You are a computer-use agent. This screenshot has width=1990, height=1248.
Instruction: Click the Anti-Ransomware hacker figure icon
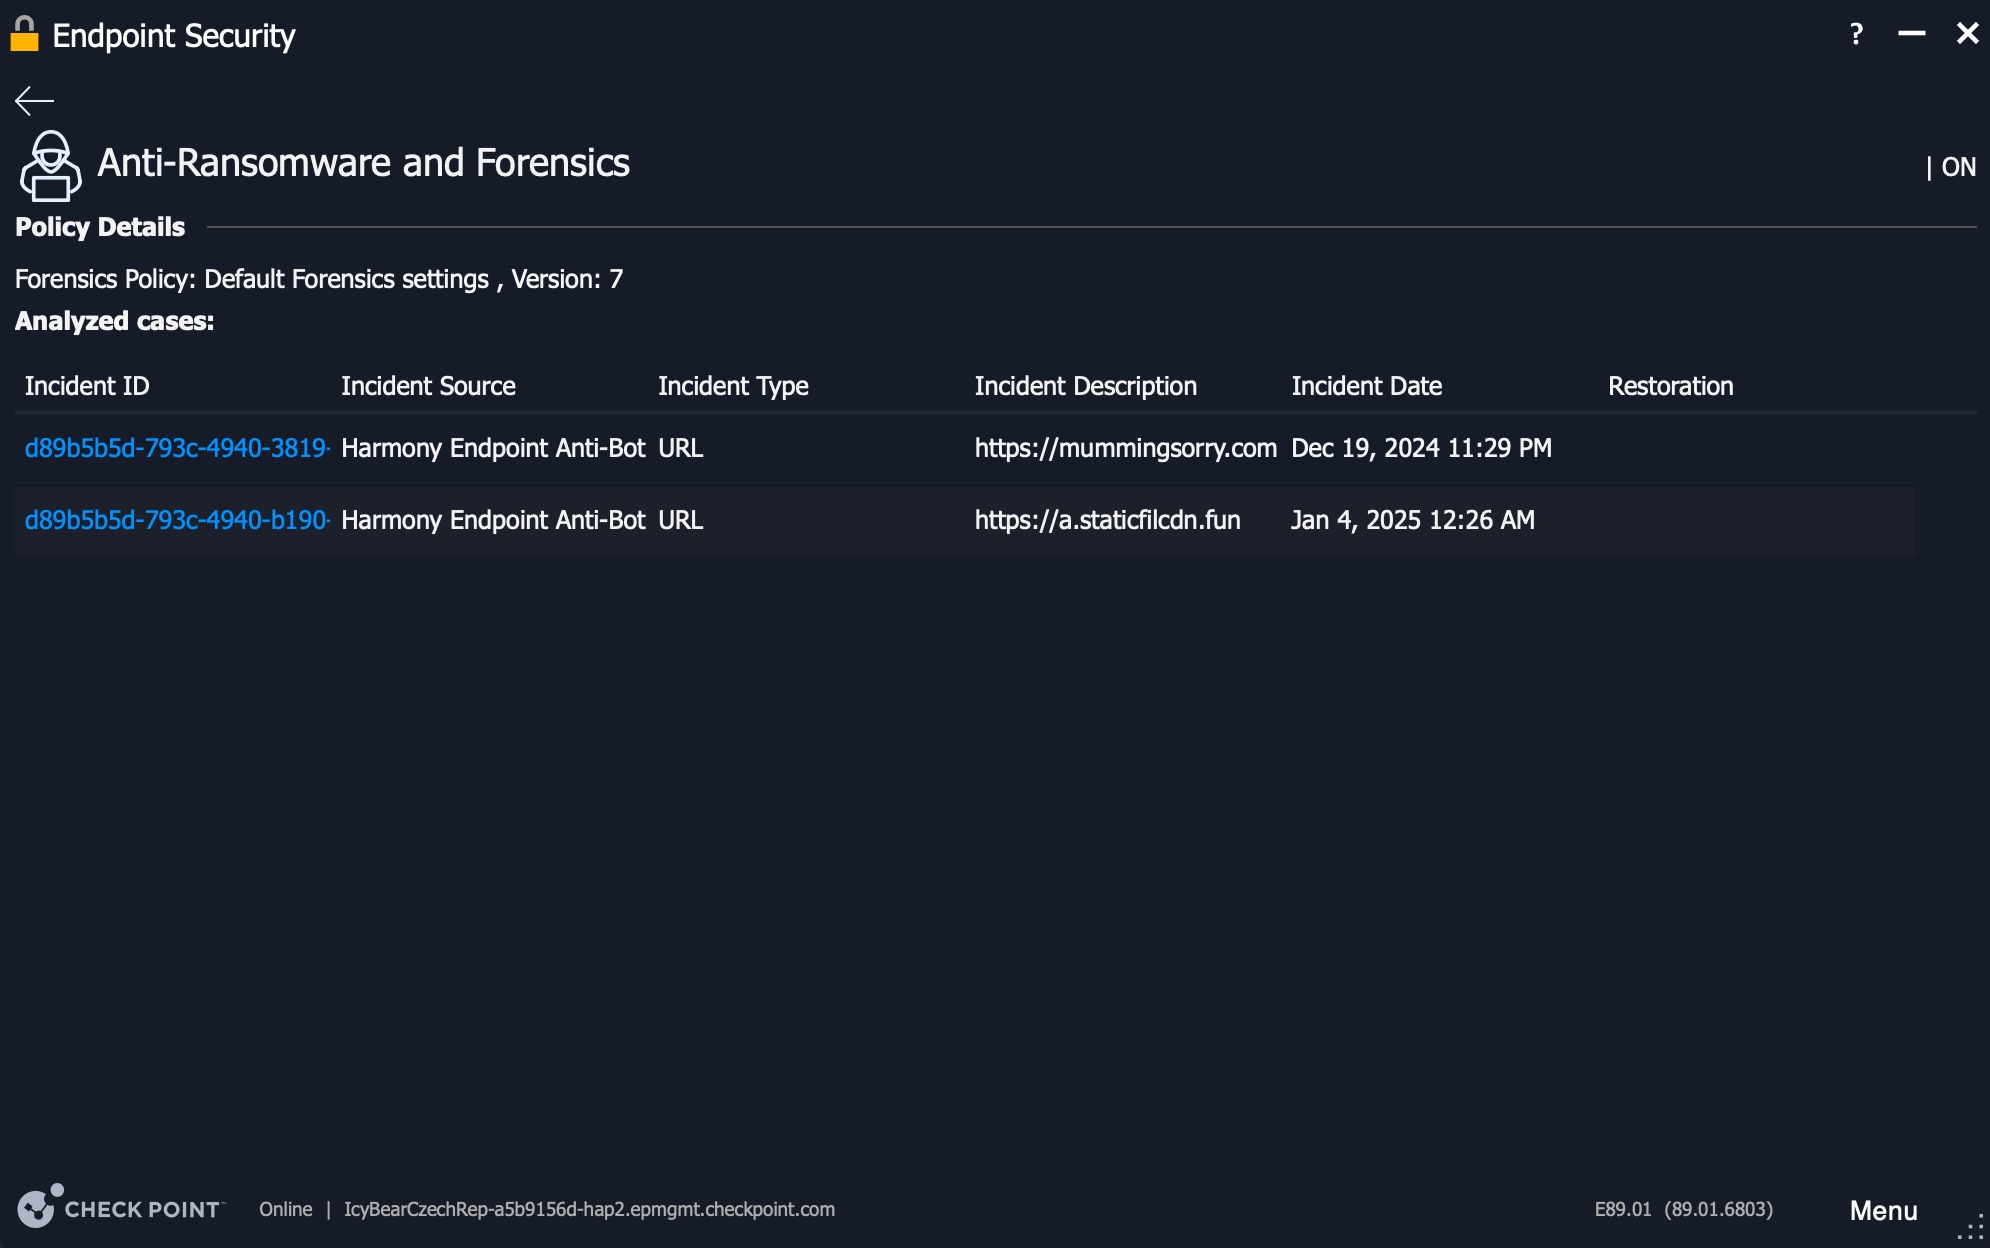click(x=50, y=165)
